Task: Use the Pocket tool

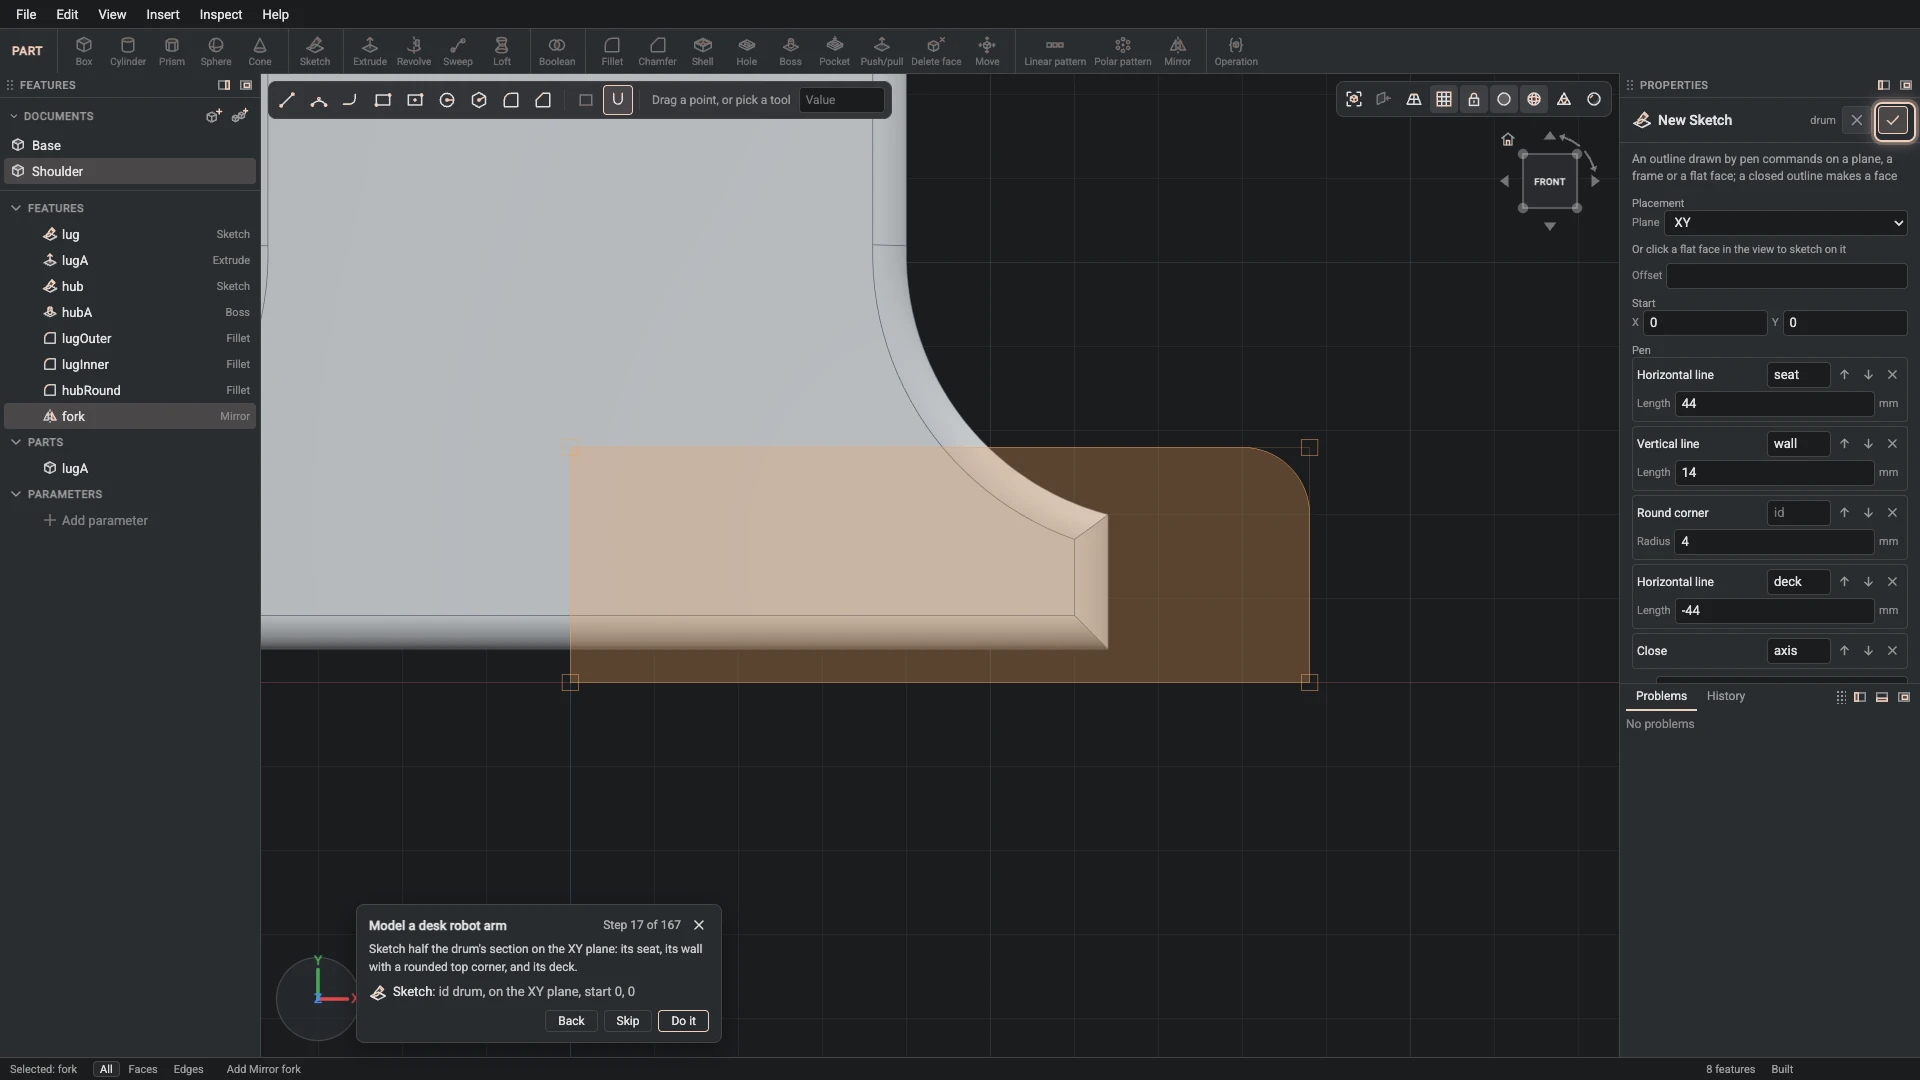Action: pos(834,51)
